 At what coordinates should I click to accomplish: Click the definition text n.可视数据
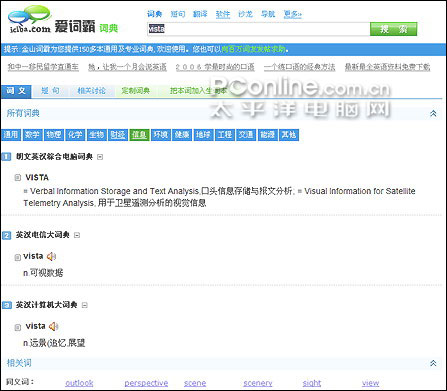click(x=43, y=273)
